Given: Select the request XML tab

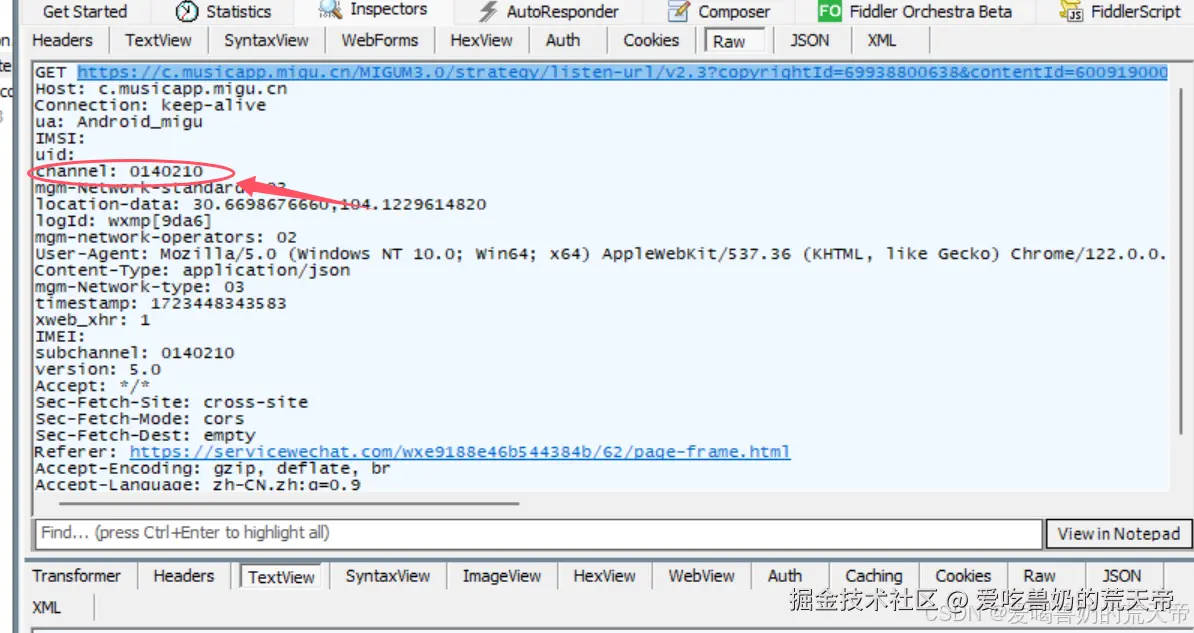Looking at the screenshot, I should [x=882, y=40].
